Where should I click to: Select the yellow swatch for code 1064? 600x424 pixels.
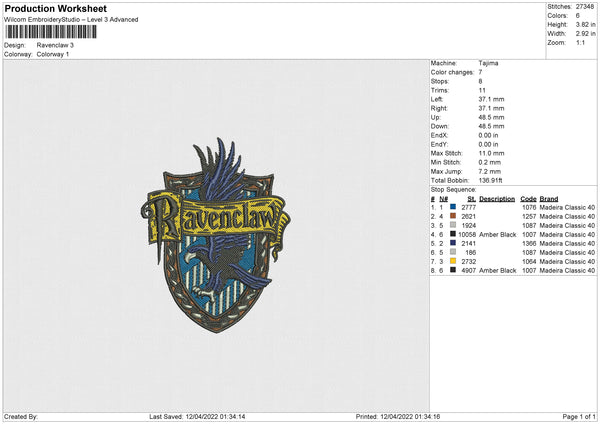click(x=453, y=261)
